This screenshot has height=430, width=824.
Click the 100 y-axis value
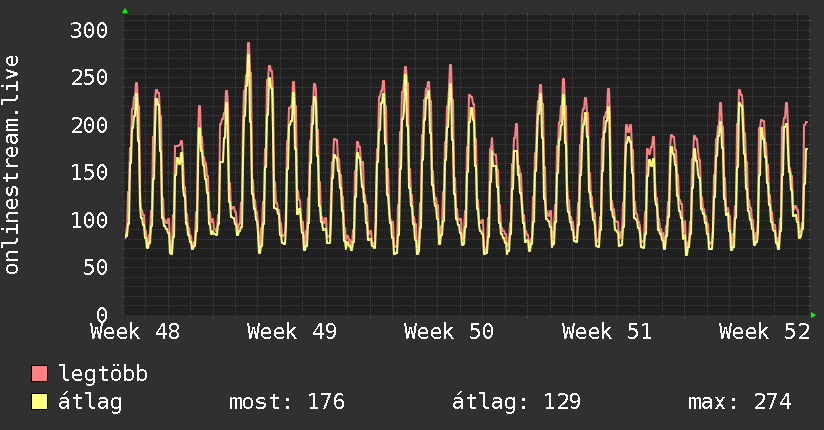(x=89, y=220)
